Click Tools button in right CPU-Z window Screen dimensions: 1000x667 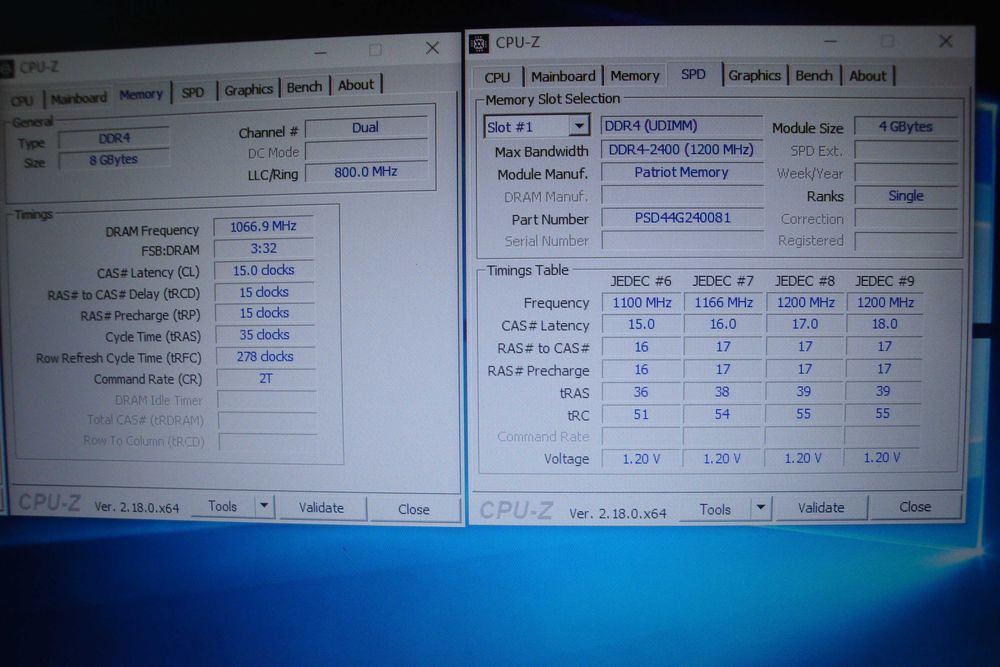tap(715, 509)
